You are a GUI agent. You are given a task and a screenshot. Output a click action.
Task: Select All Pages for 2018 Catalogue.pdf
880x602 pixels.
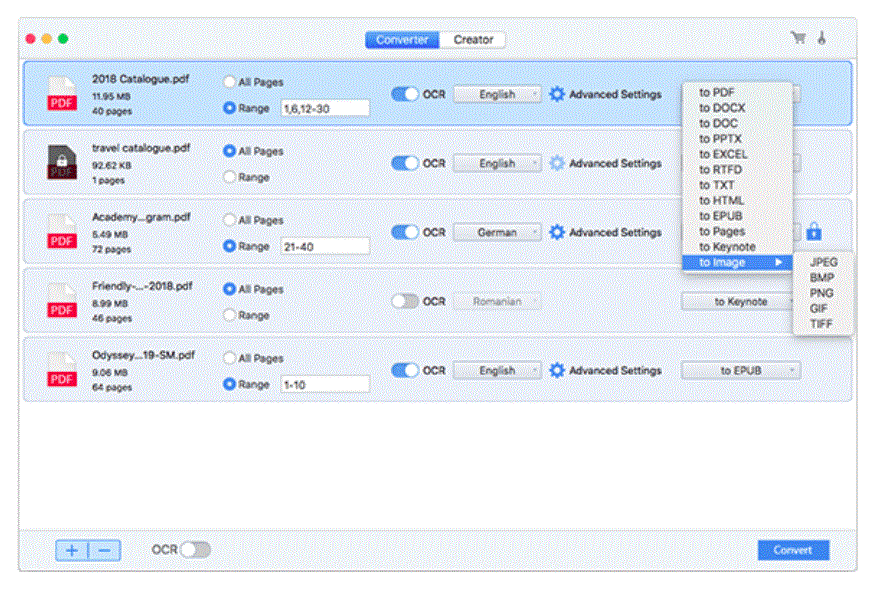[x=229, y=82]
